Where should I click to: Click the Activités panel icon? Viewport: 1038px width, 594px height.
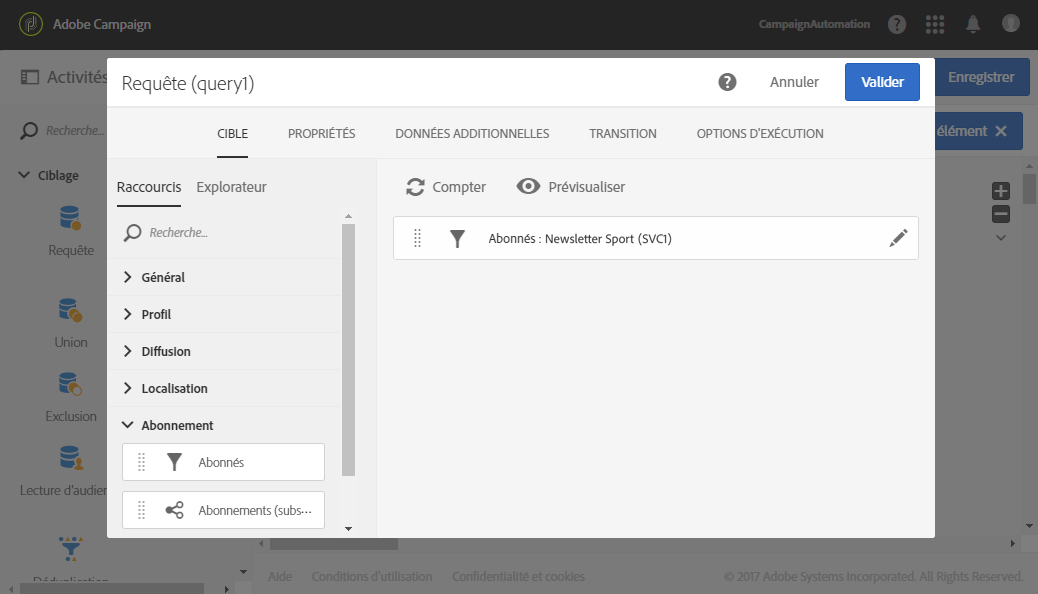click(x=30, y=77)
